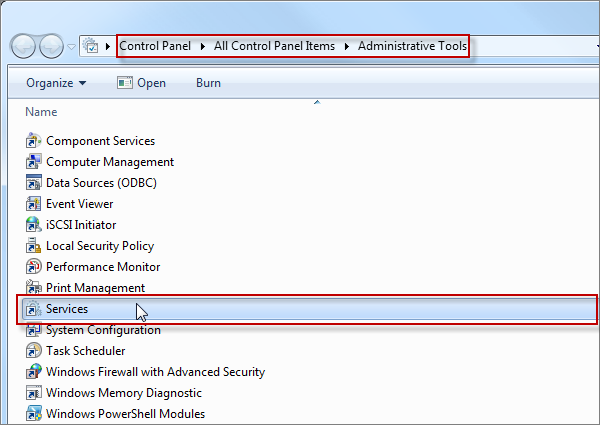Click the iSCSI Initiator icon
The height and width of the screenshot is (425, 600).
point(33,225)
